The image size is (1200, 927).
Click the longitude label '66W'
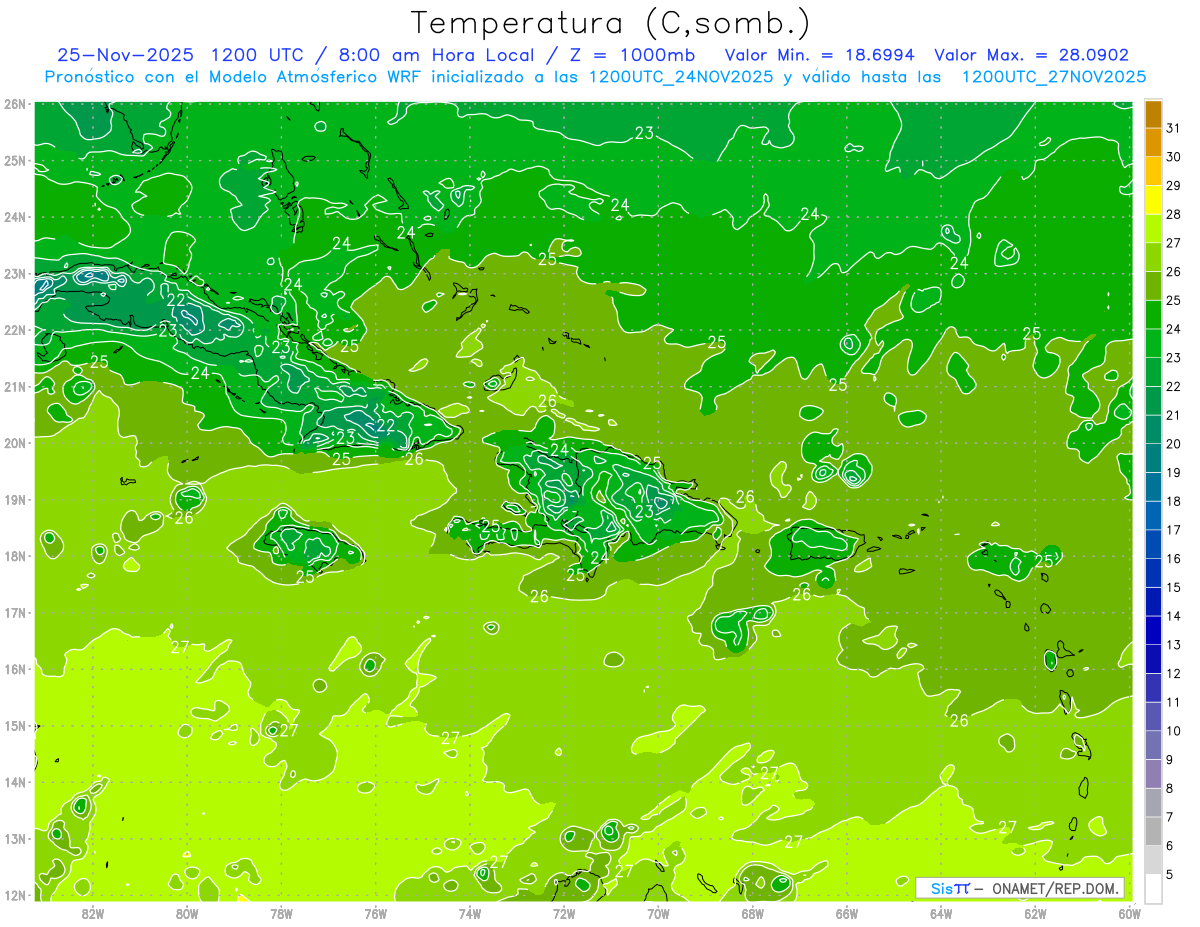point(846,912)
